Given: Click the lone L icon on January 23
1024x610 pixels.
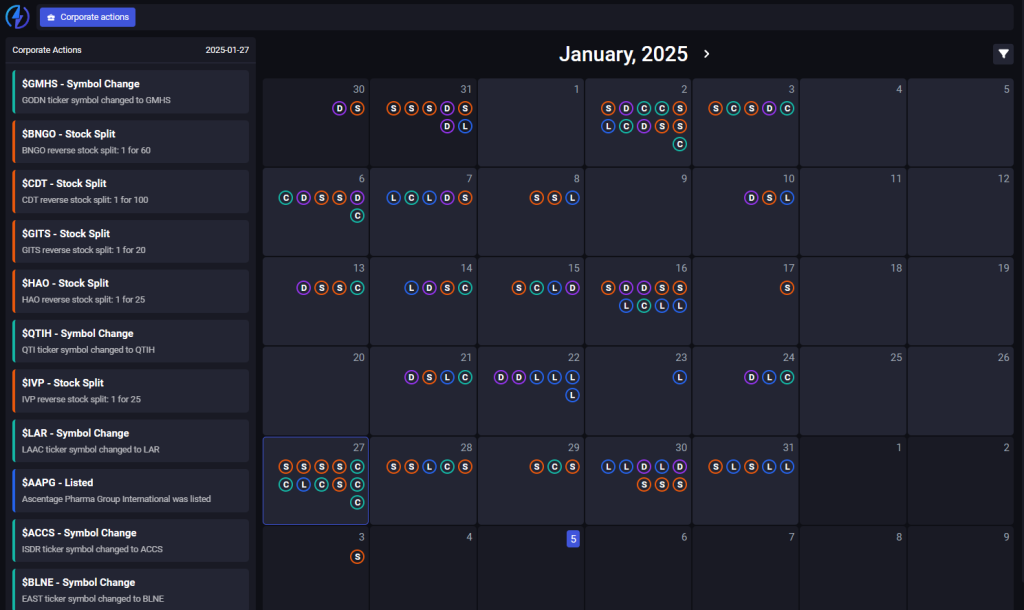Looking at the screenshot, I should coord(680,377).
